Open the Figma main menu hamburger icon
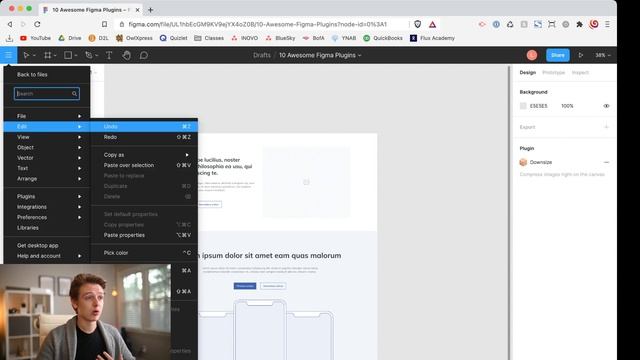 [8, 55]
